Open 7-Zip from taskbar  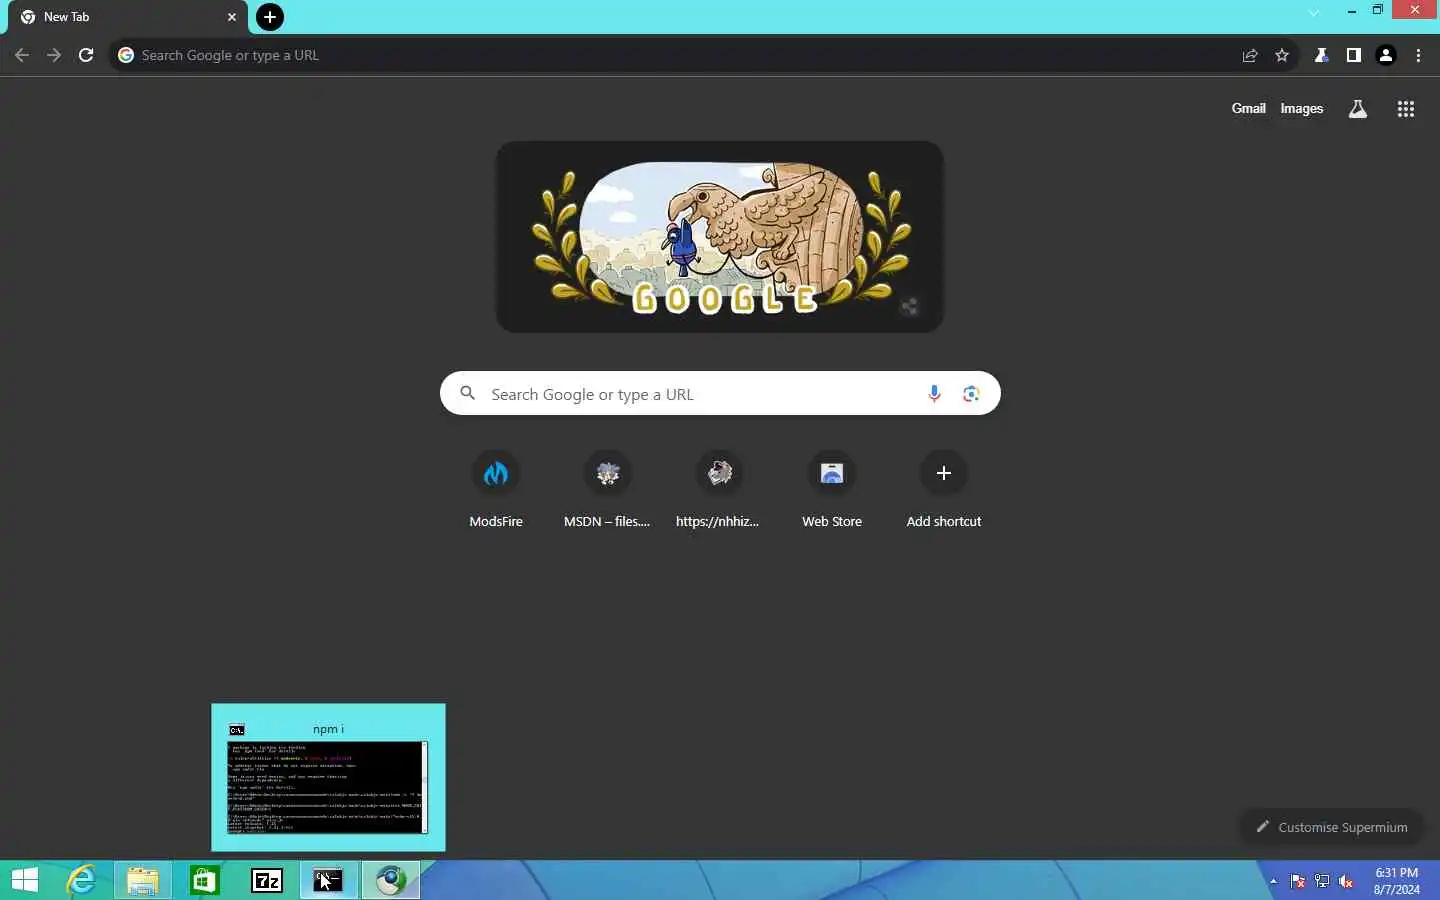[x=267, y=880]
